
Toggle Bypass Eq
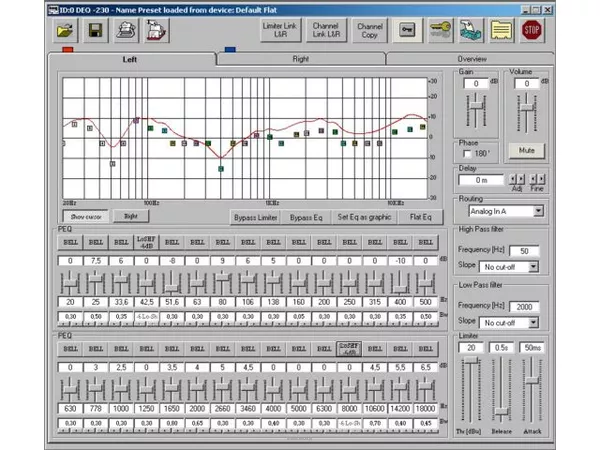pyautogui.click(x=306, y=217)
